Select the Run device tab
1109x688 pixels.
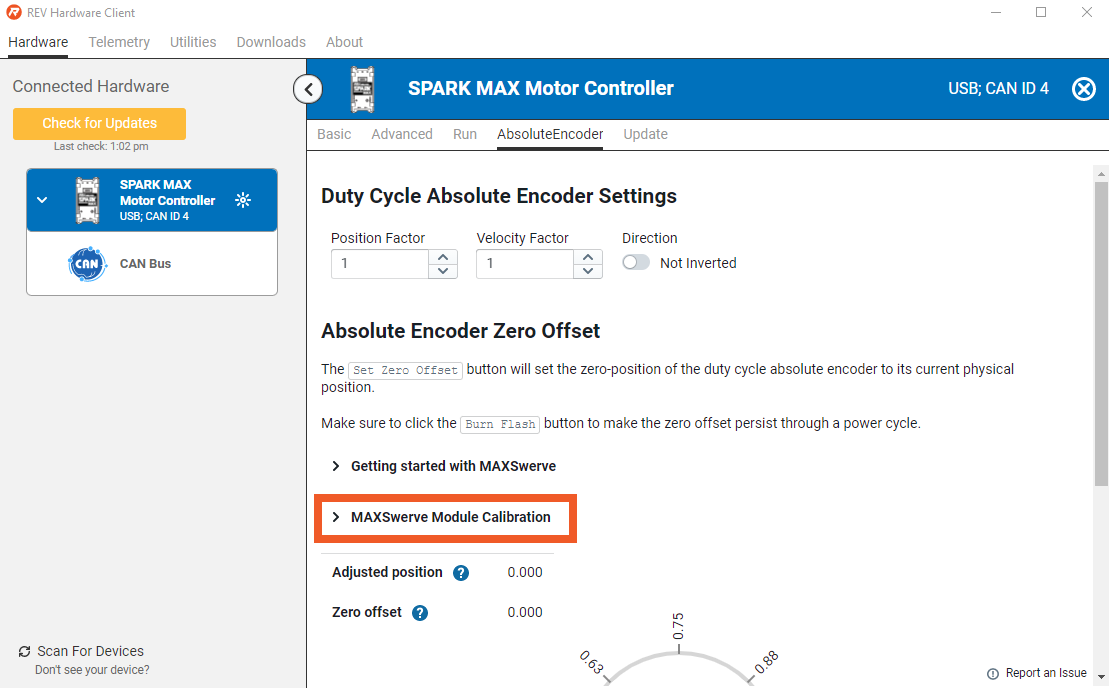tap(465, 134)
